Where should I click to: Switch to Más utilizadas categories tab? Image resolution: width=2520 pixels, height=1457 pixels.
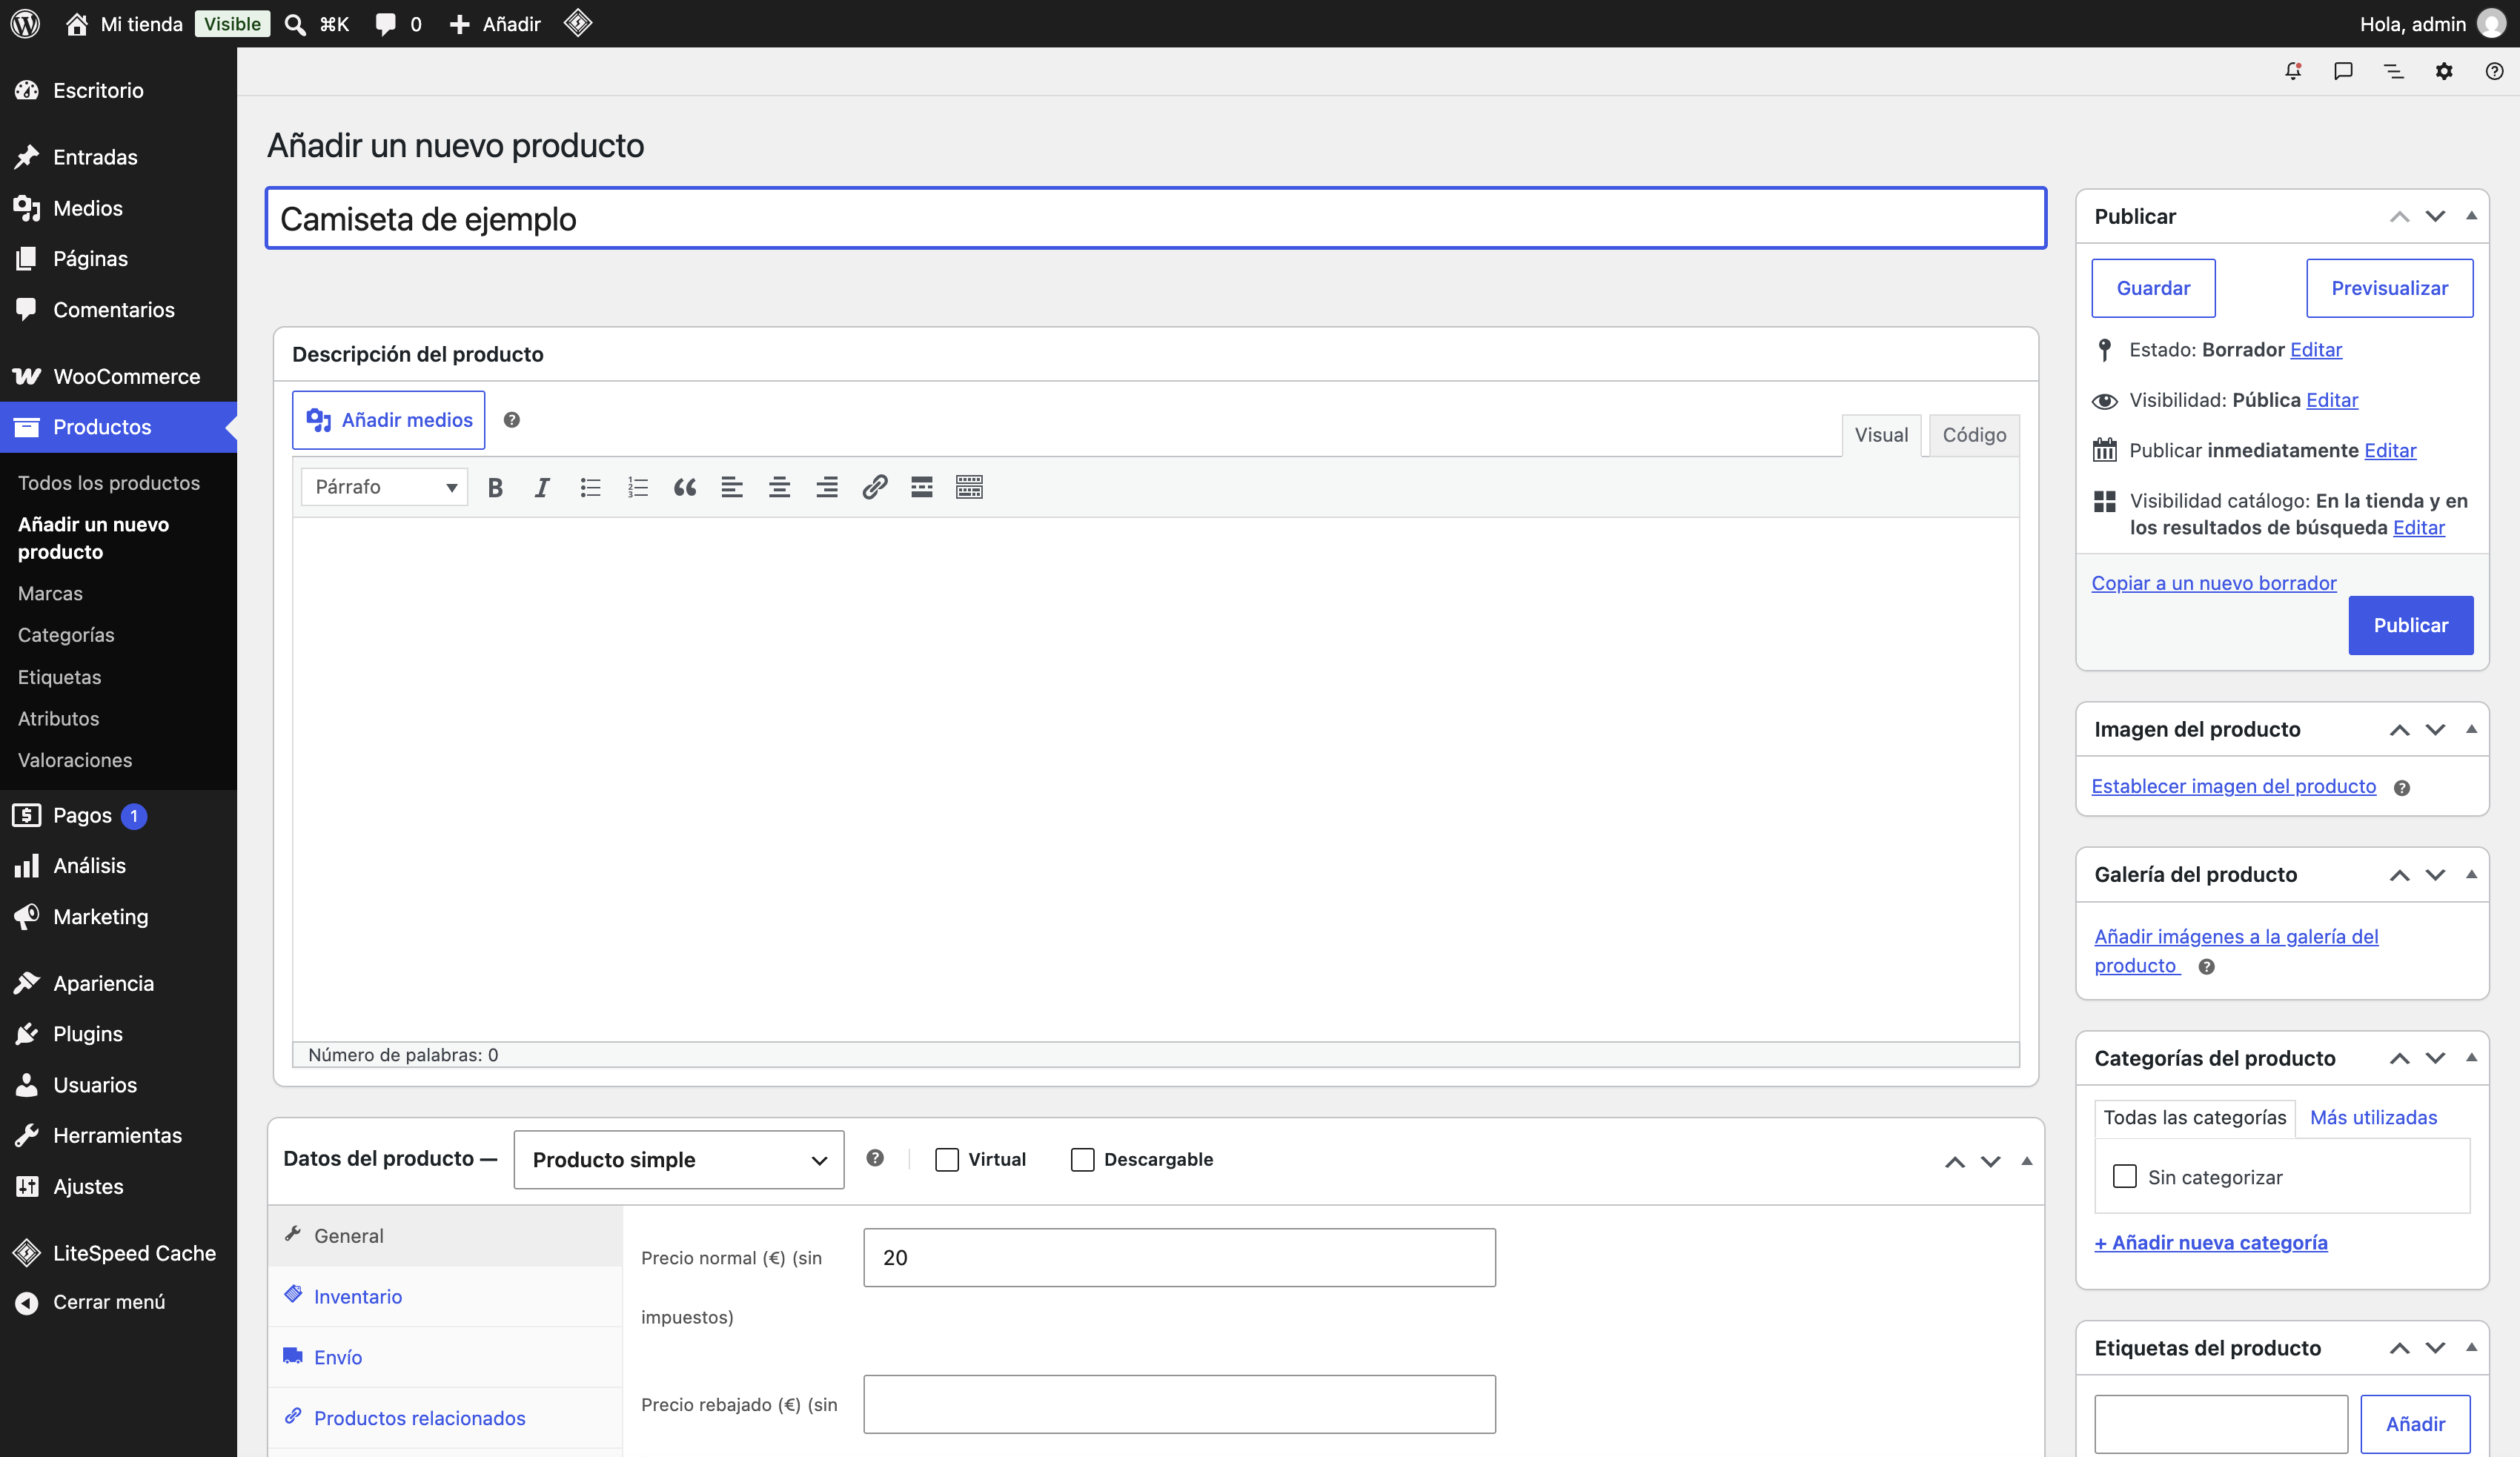pyautogui.click(x=2373, y=1117)
